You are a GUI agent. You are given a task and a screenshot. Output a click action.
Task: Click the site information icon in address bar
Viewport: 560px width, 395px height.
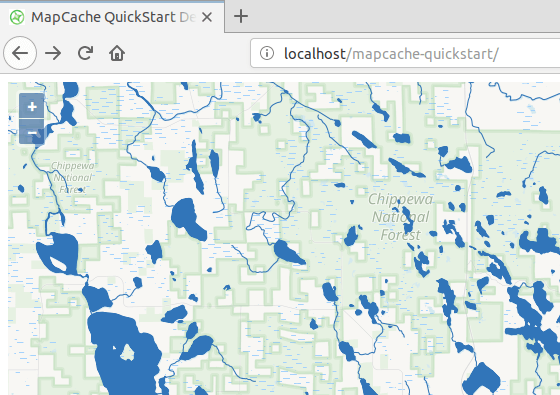(267, 53)
